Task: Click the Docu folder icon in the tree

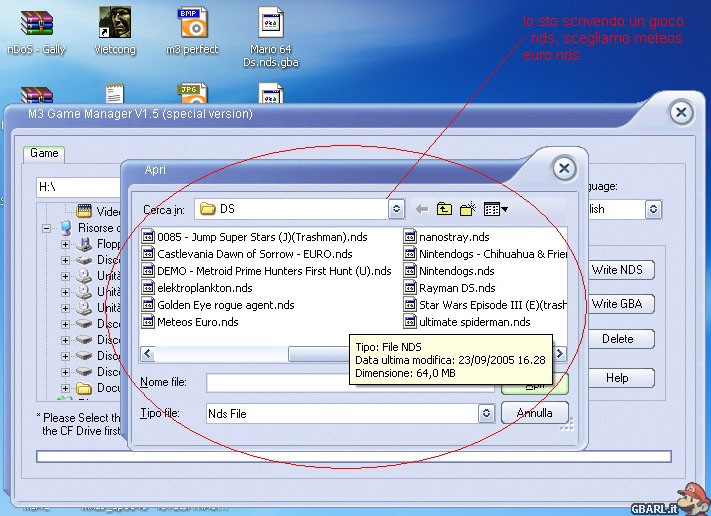Action: 84,388
